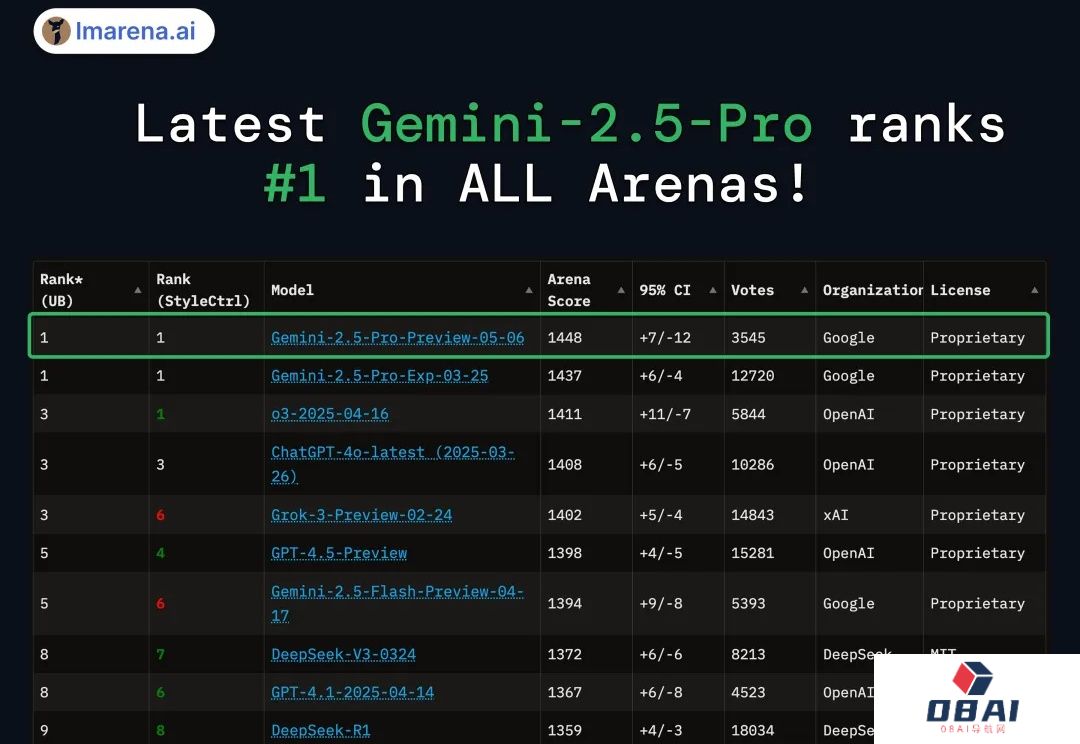Click the lmarena.ai logo badge
The height and width of the screenshot is (744, 1080).
click(124, 31)
